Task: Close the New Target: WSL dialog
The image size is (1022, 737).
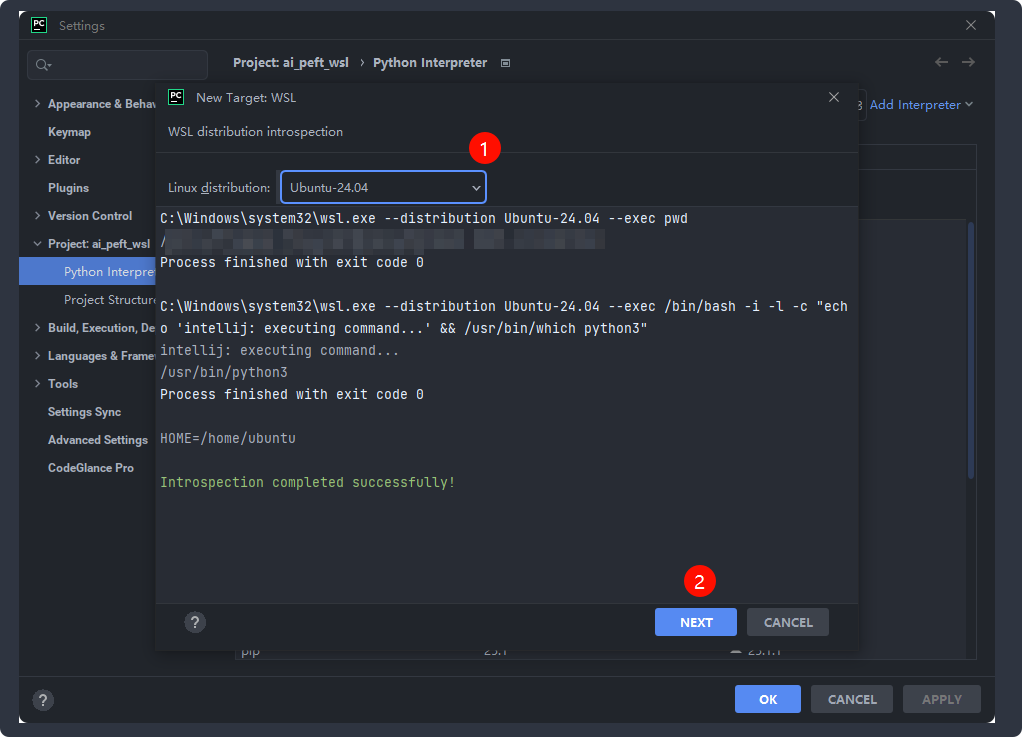Action: click(x=834, y=97)
